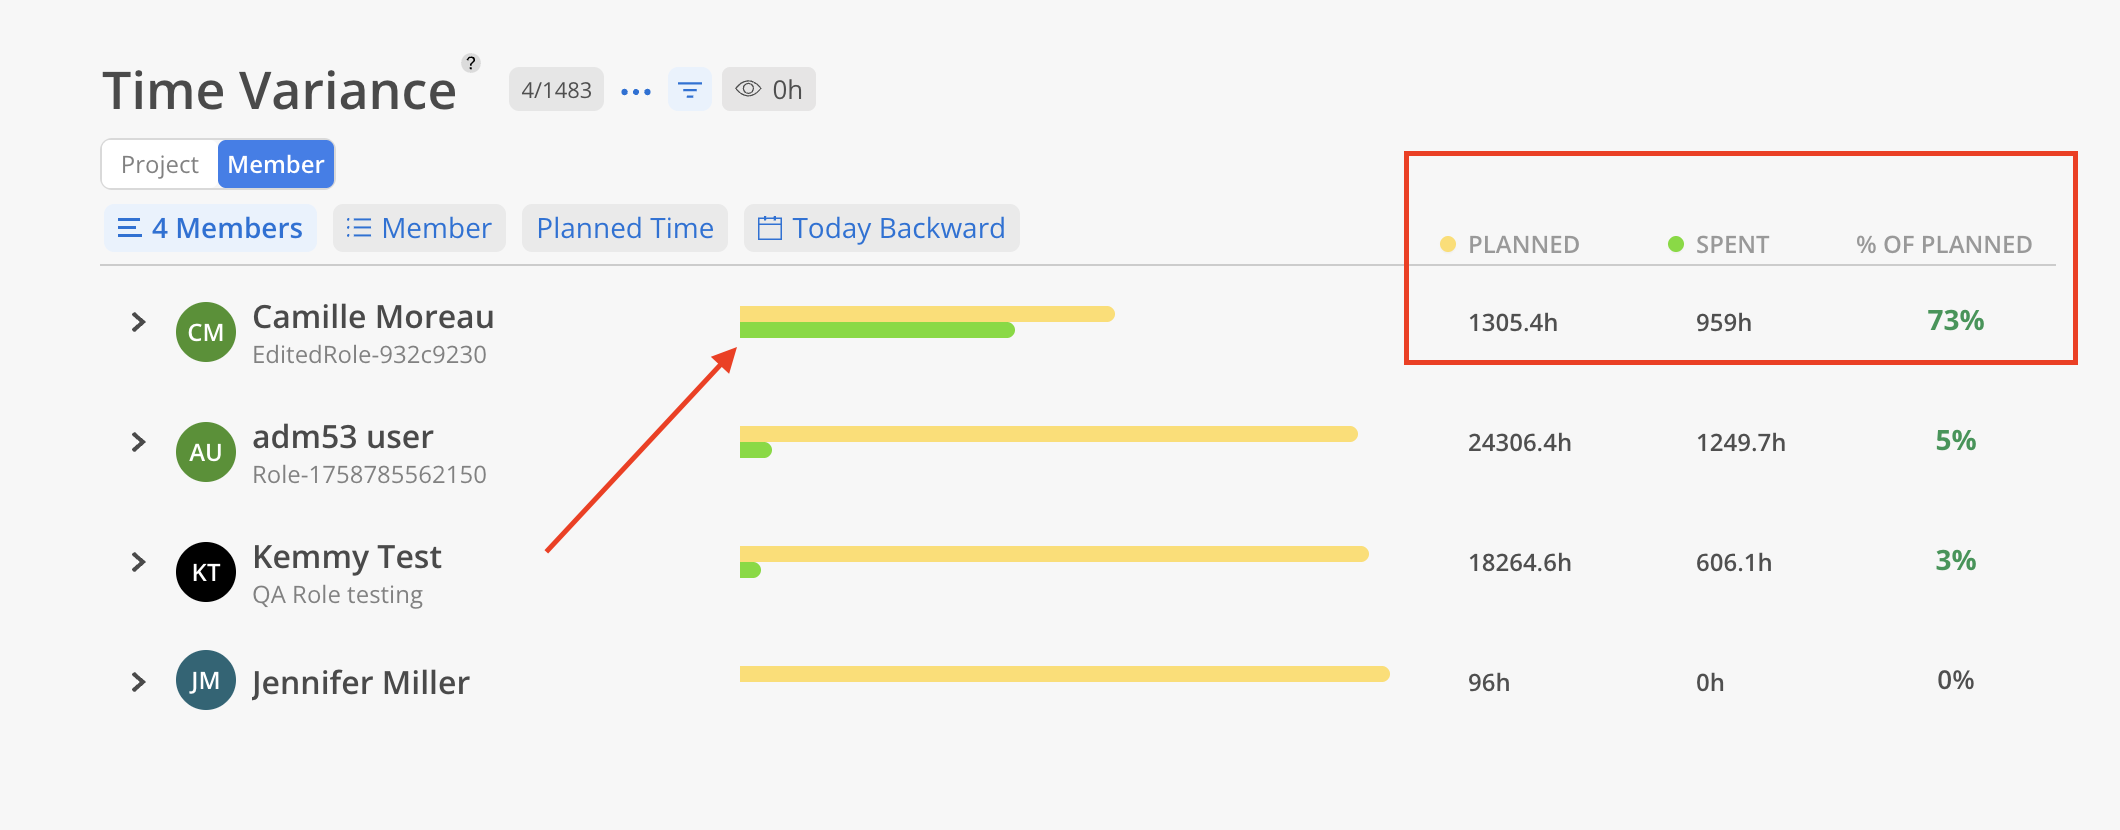Expand the Kemmy Test row
The height and width of the screenshot is (830, 2120).
point(139,562)
